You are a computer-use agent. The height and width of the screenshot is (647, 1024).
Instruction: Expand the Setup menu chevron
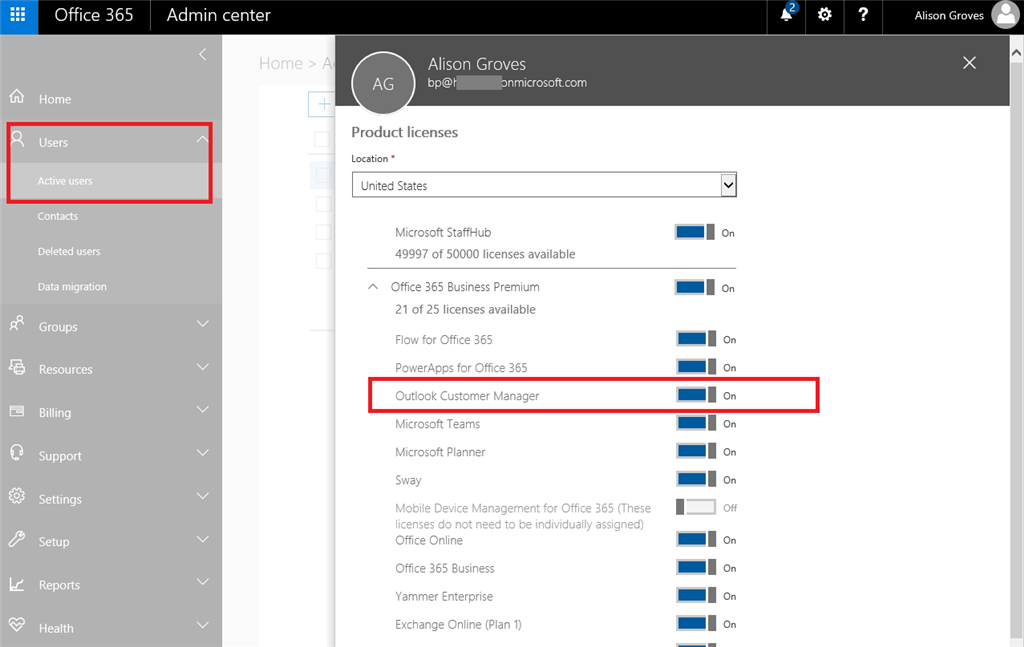point(202,539)
